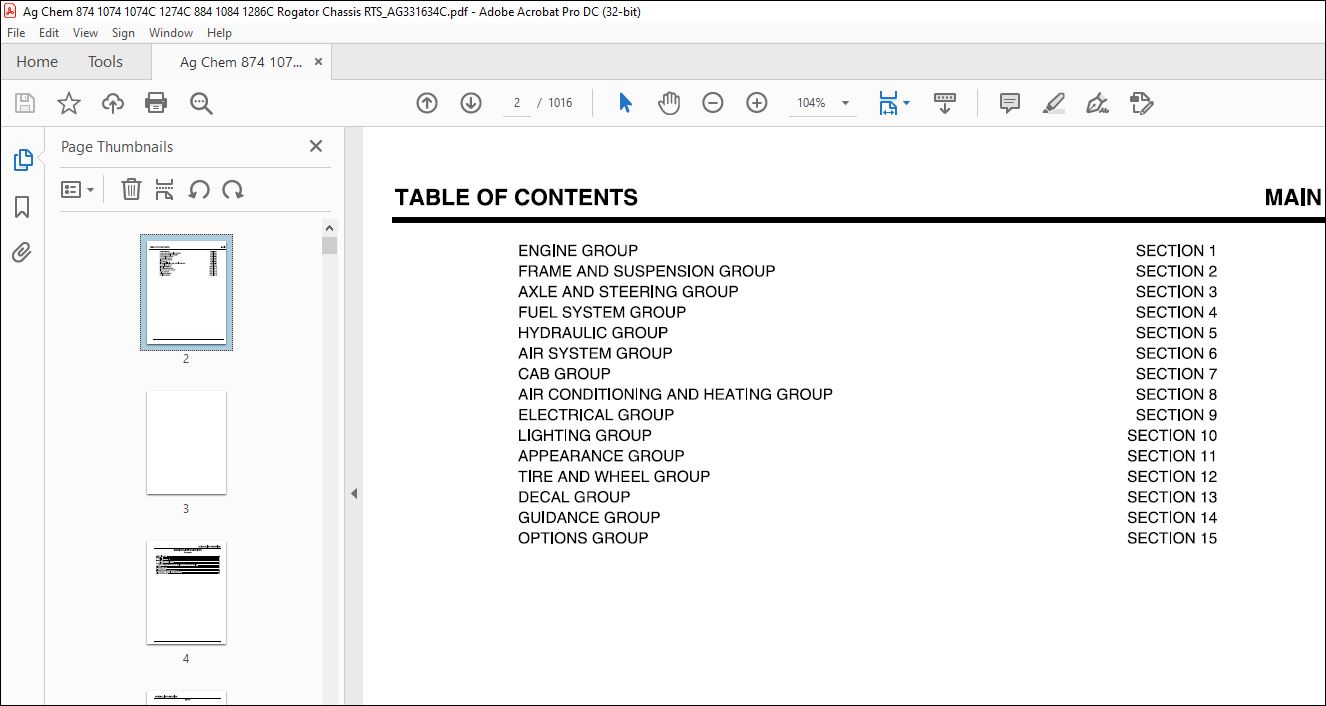The height and width of the screenshot is (706, 1326).
Task: Activate the Hand pan tool
Action: click(669, 103)
